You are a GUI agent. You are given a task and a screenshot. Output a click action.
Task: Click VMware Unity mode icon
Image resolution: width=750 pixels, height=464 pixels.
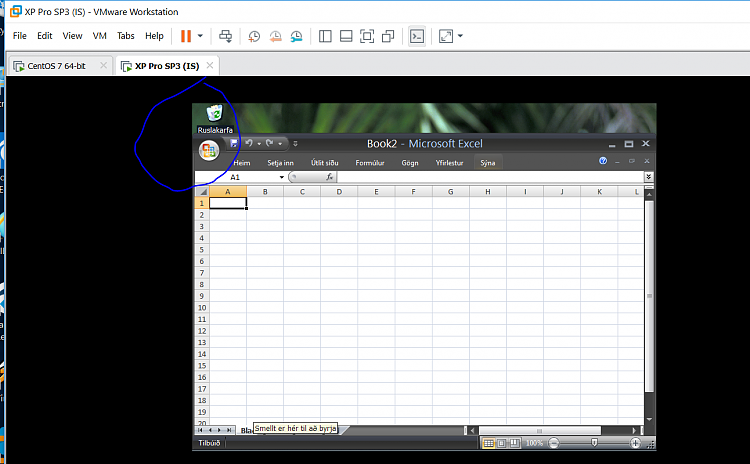tap(388, 36)
